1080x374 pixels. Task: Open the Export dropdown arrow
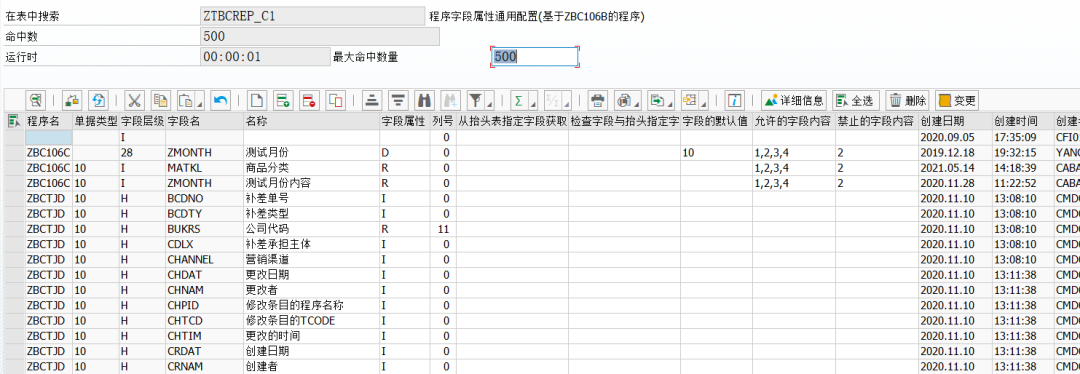[670, 105]
